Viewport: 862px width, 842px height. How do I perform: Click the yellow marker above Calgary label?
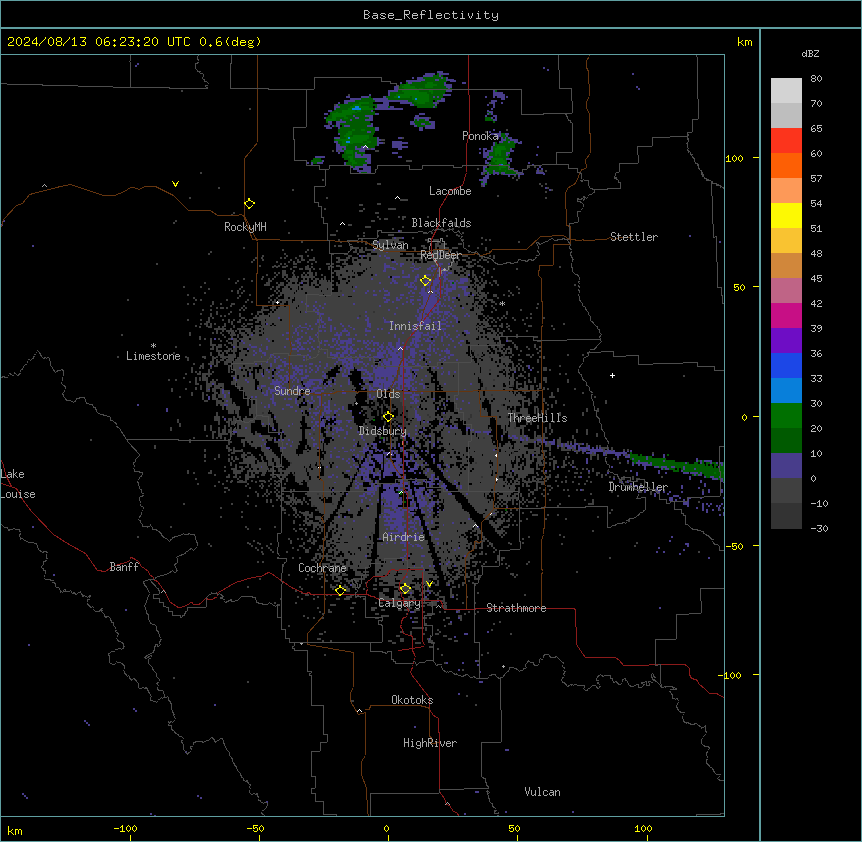tap(405, 589)
